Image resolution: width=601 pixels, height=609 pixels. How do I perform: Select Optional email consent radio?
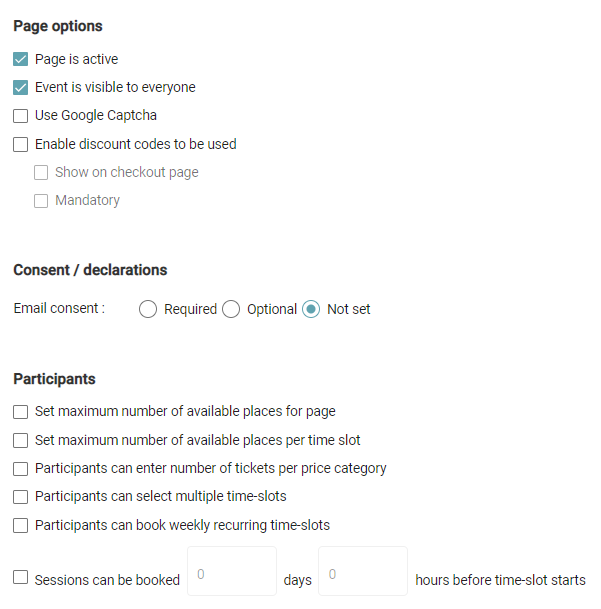coord(231,309)
